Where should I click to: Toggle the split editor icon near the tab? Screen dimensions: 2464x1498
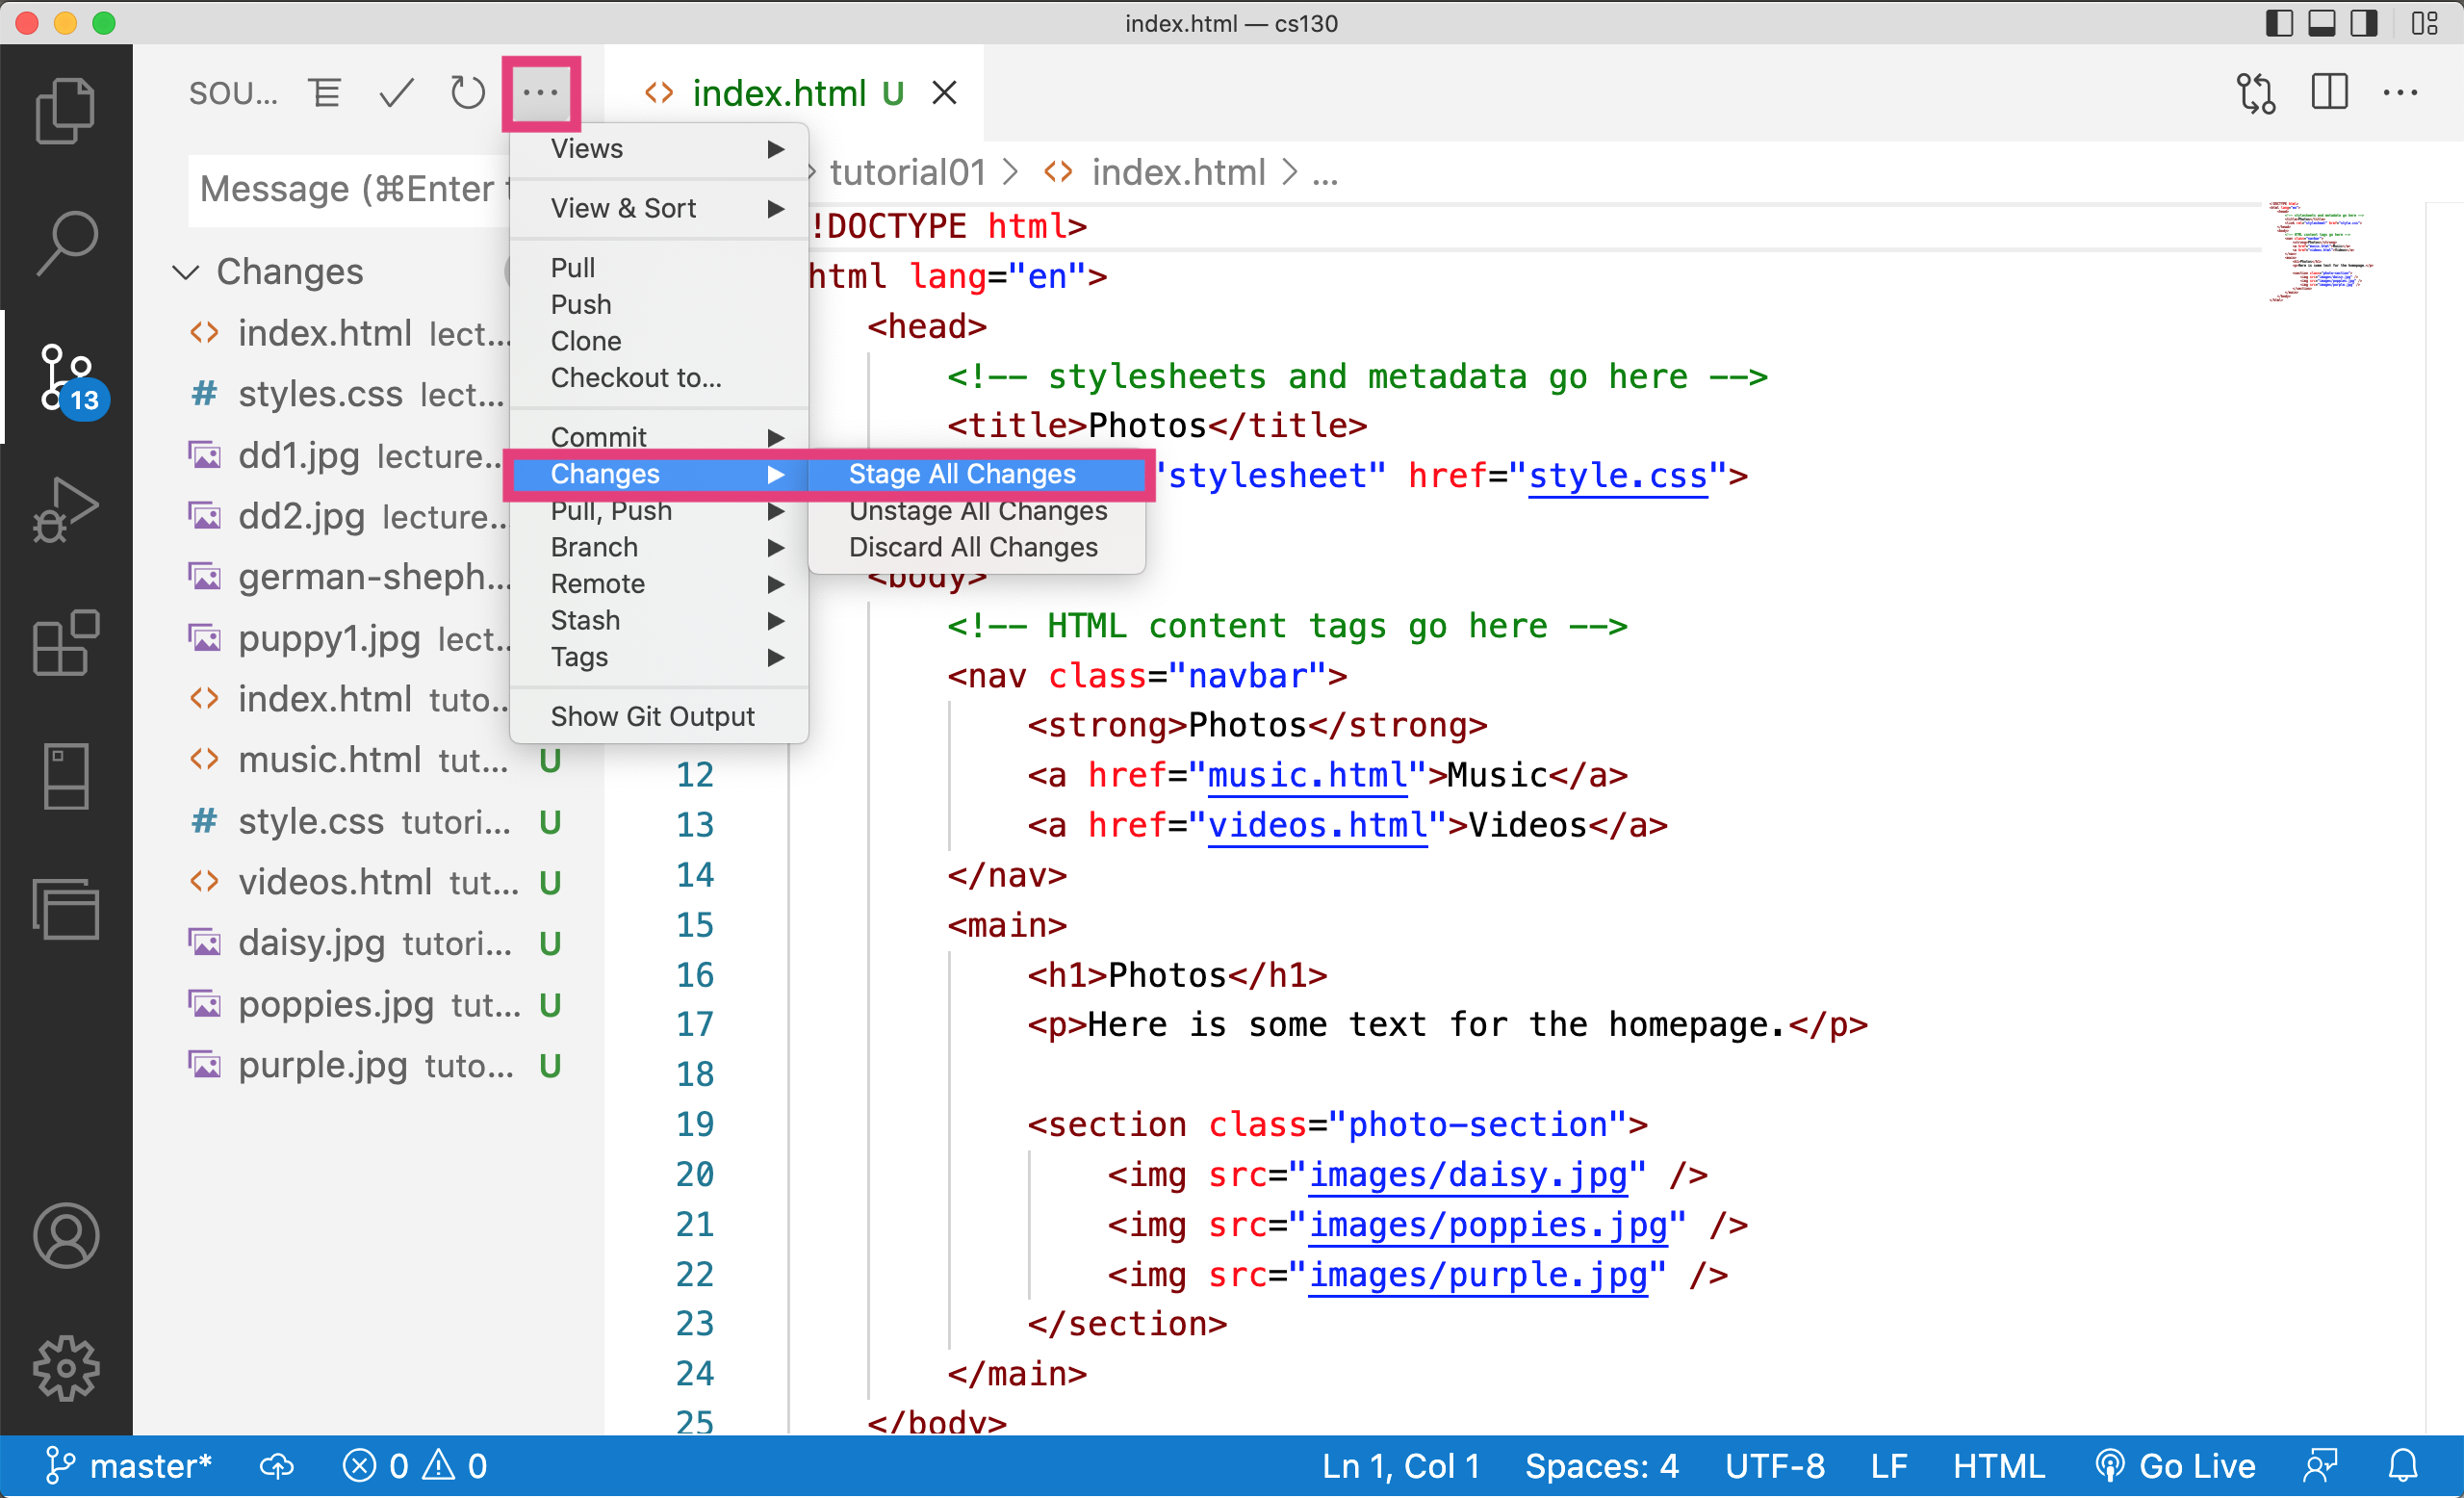click(2328, 92)
